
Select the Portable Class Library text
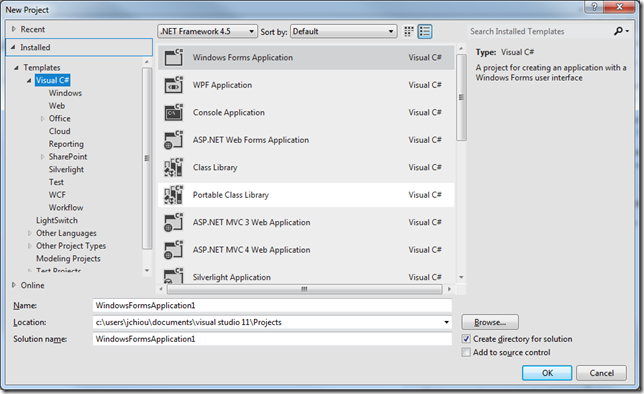[231, 195]
